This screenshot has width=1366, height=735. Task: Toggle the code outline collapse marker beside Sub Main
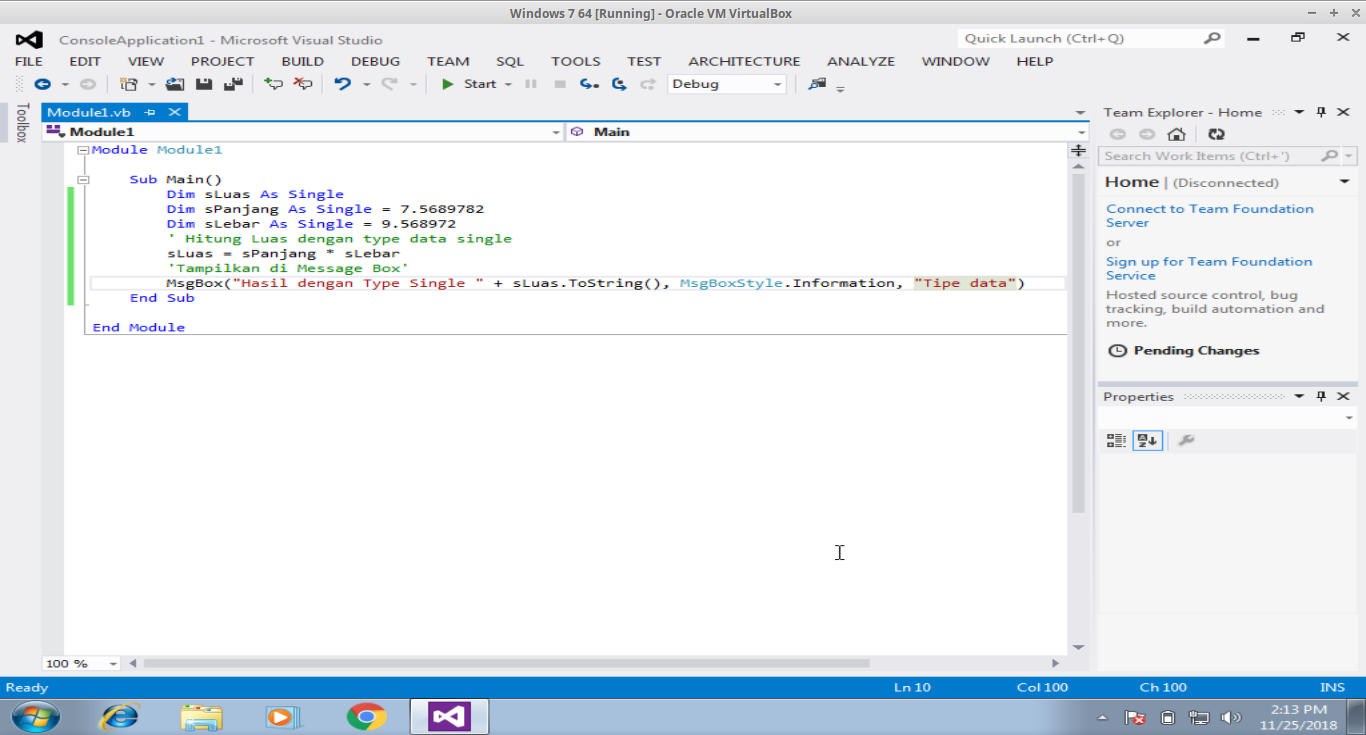click(x=84, y=179)
